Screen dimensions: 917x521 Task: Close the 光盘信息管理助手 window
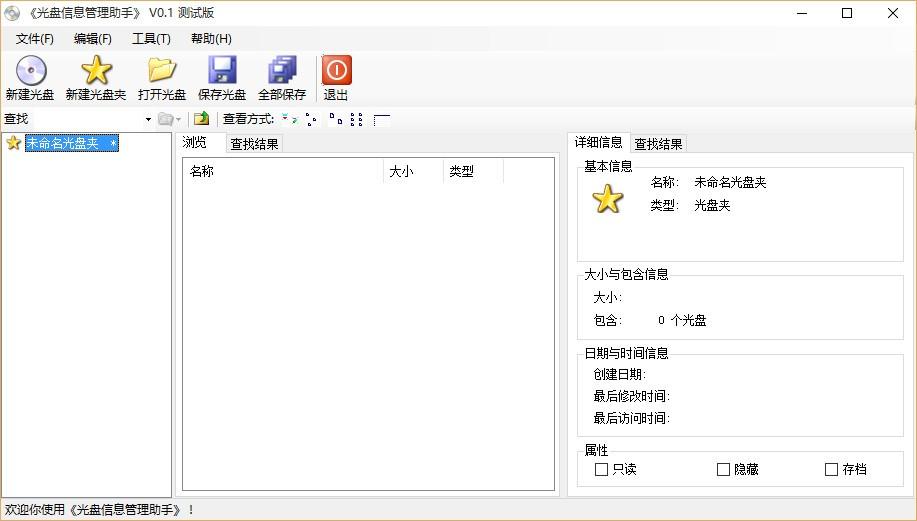click(892, 13)
